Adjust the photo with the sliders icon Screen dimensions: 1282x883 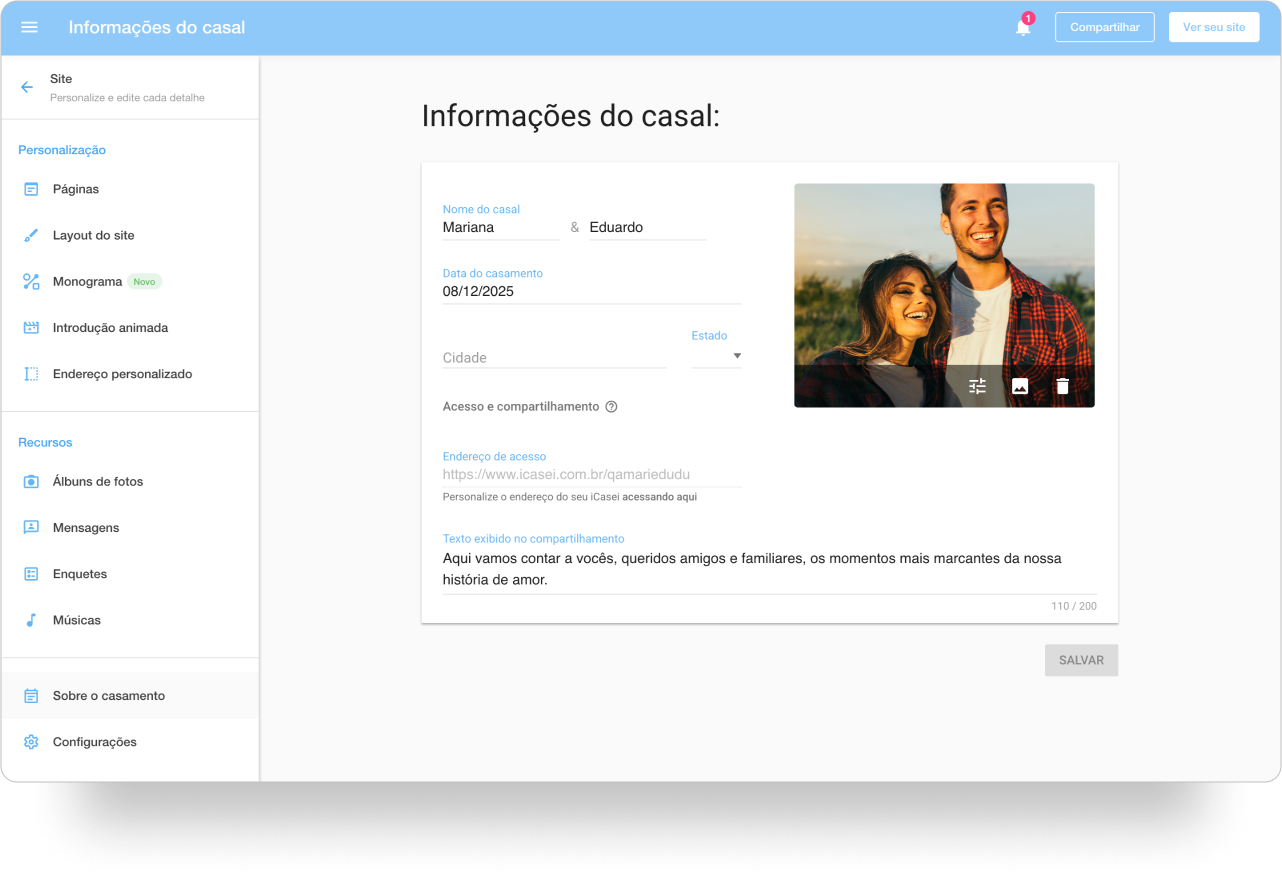coord(977,386)
